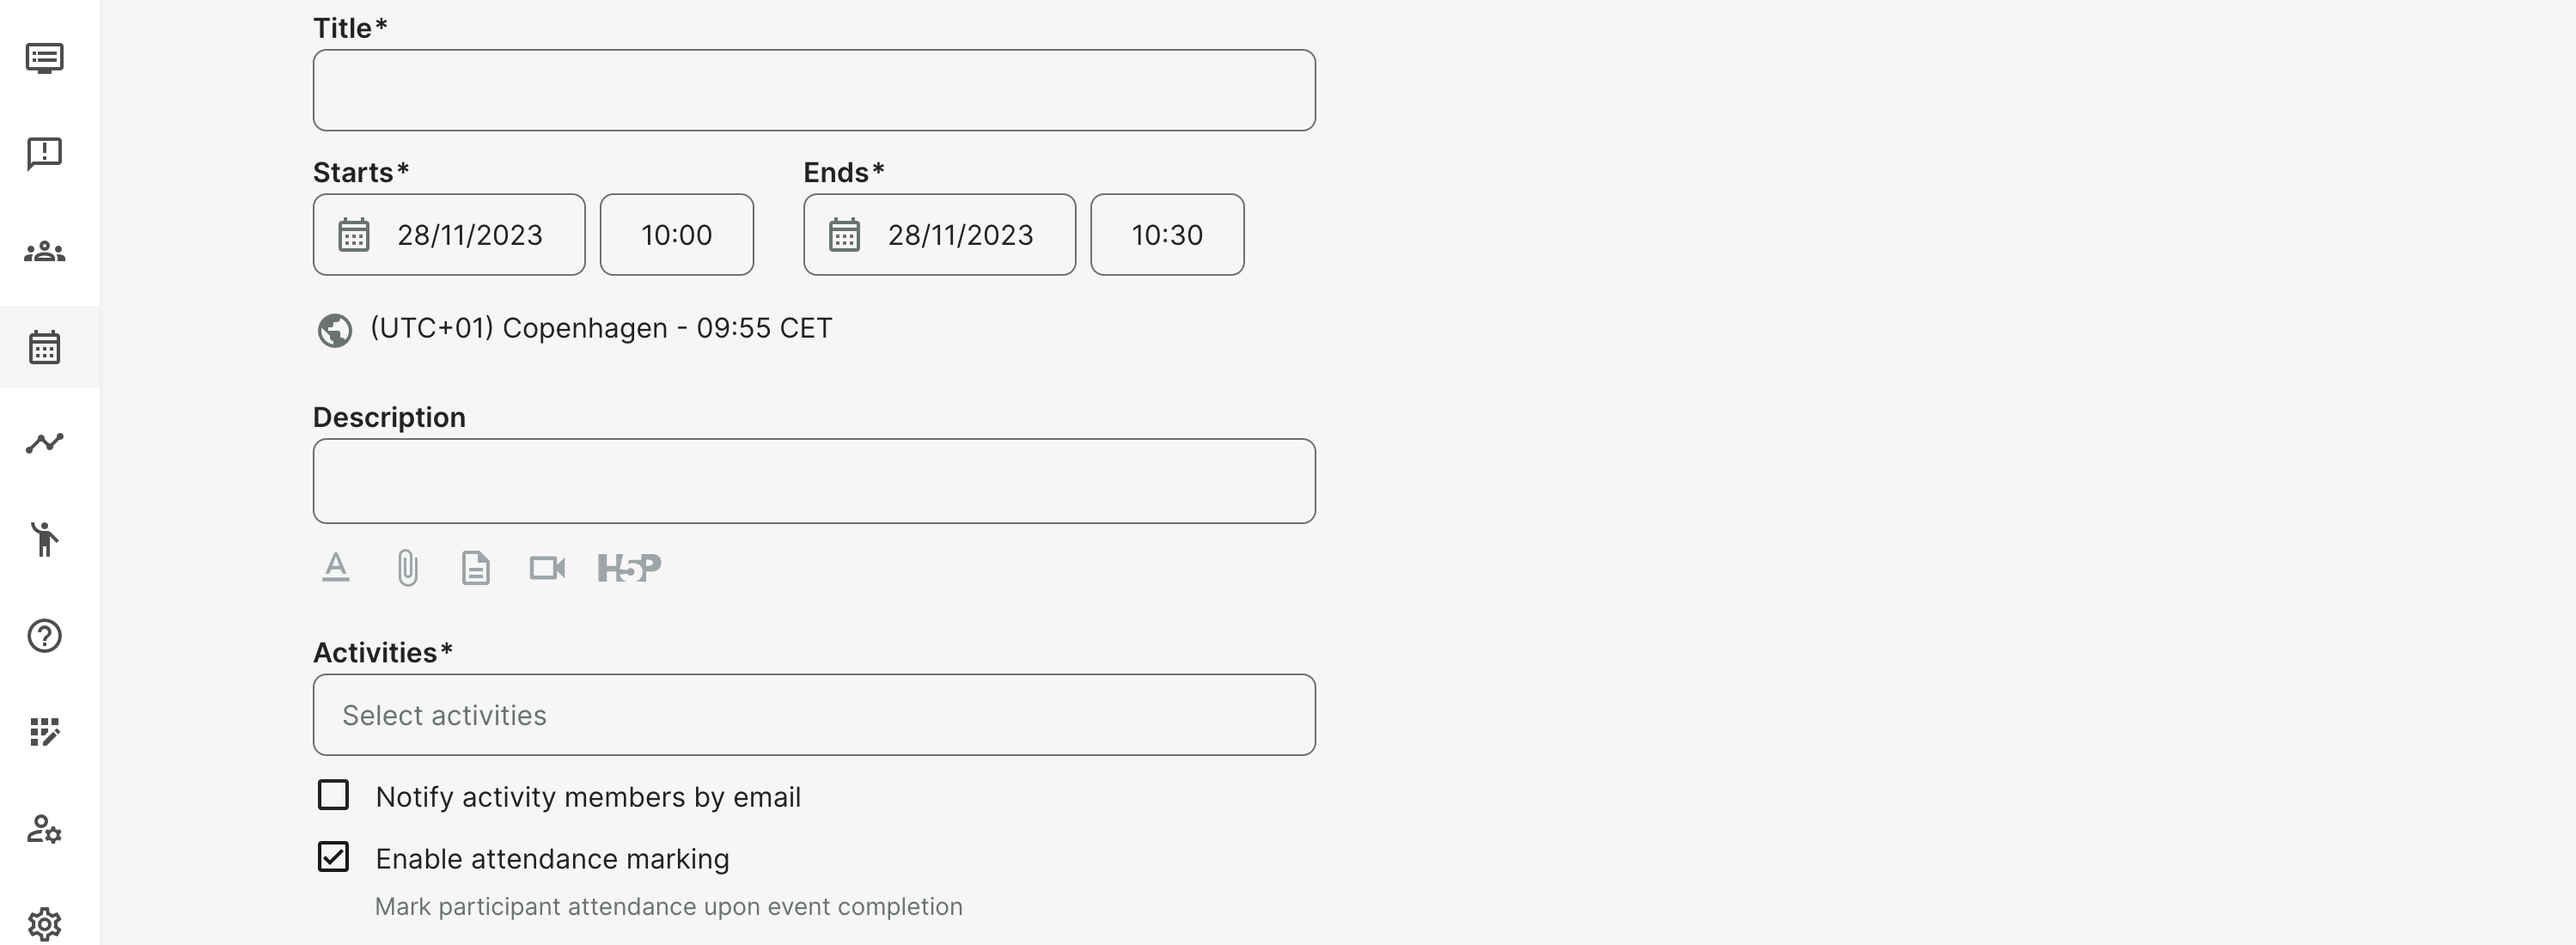This screenshot has height=945, width=2576.
Task: Open the user settings icon in the sidebar
Action: pyautogui.click(x=45, y=829)
